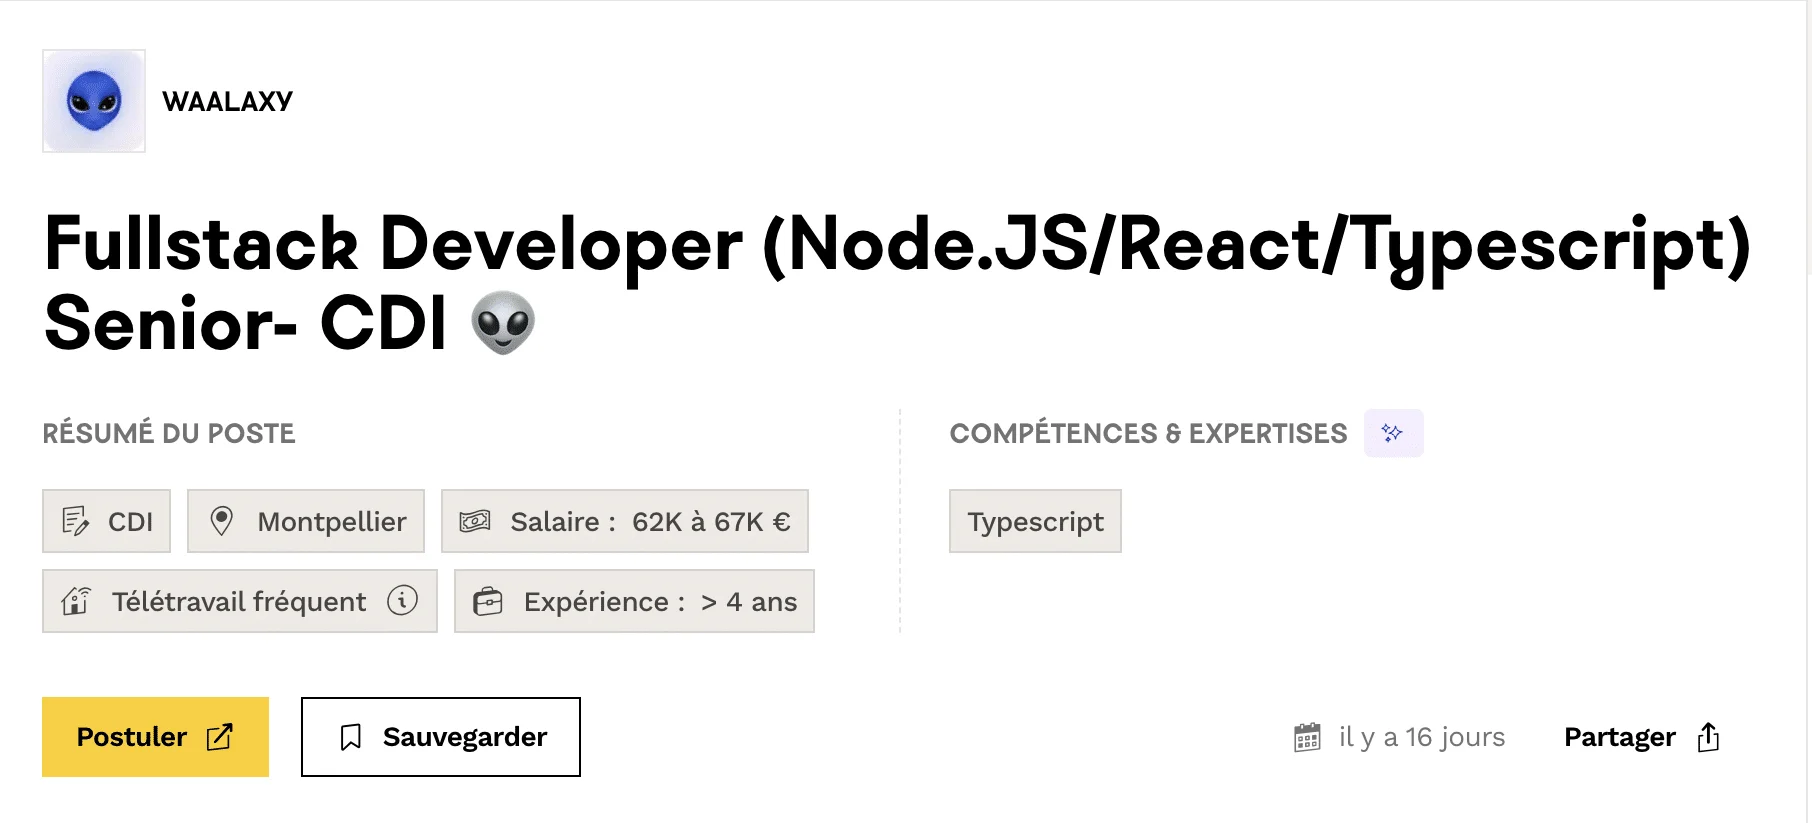Click the house remote-work icon
This screenshot has height=823, width=1812.
pyautogui.click(x=76, y=601)
